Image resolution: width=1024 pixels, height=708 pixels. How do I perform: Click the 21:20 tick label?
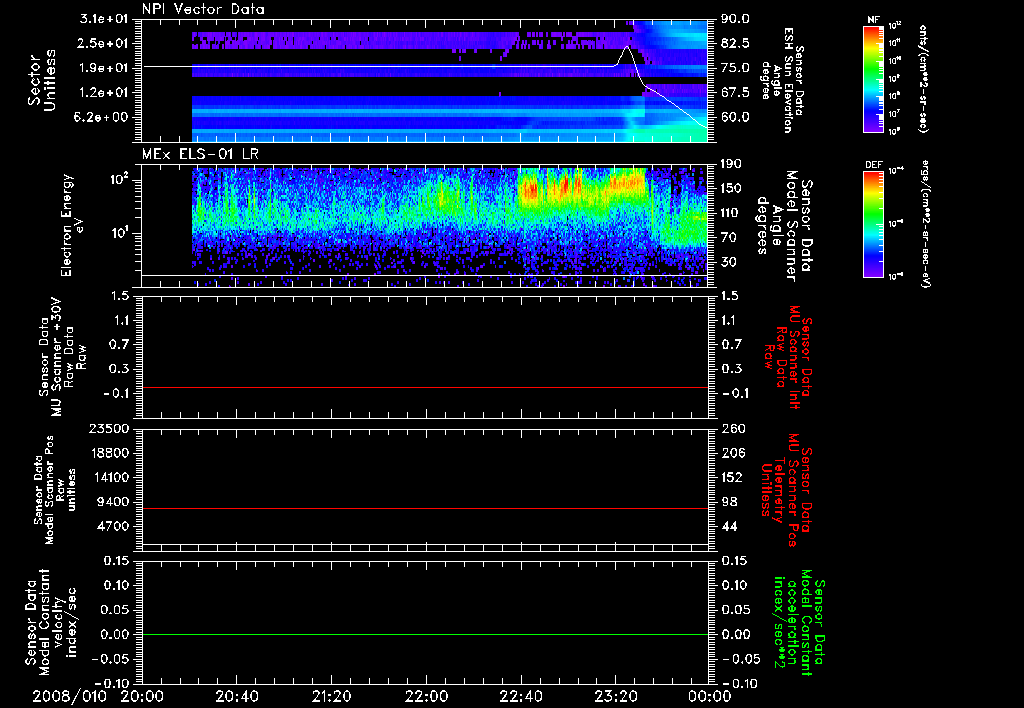click(x=332, y=695)
